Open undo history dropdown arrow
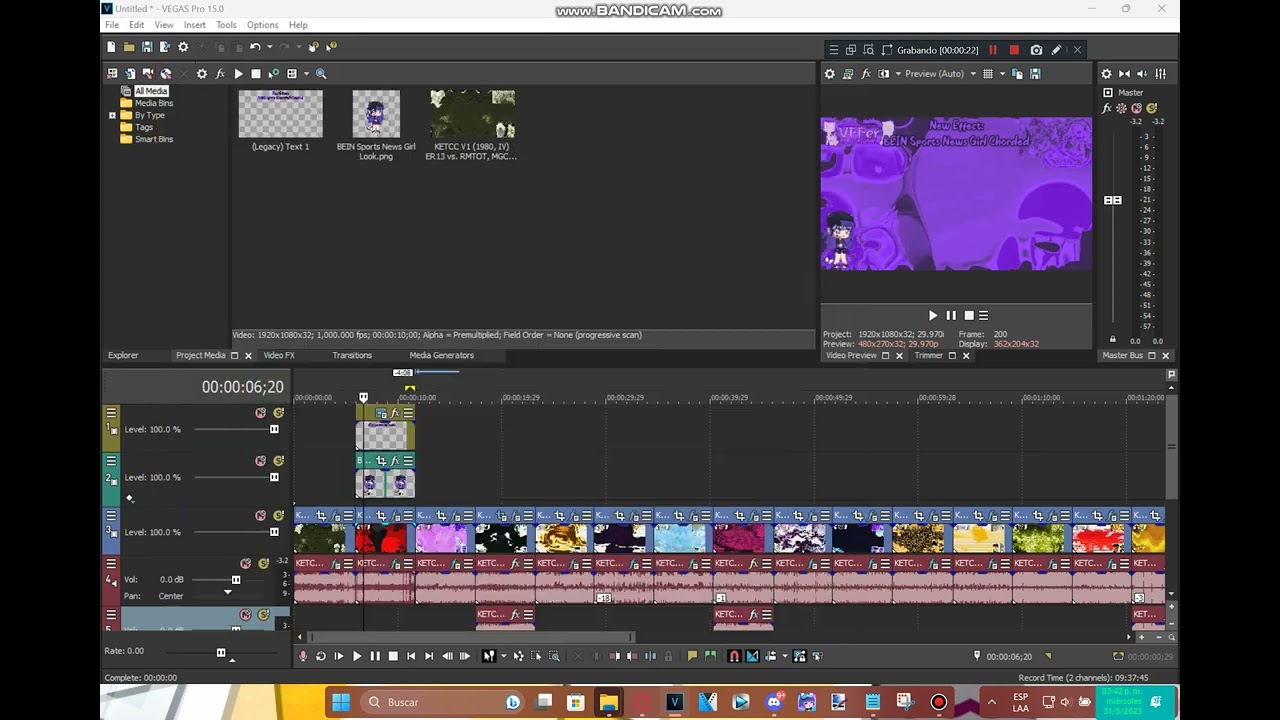Viewport: 1280px width, 720px height. pos(268,47)
